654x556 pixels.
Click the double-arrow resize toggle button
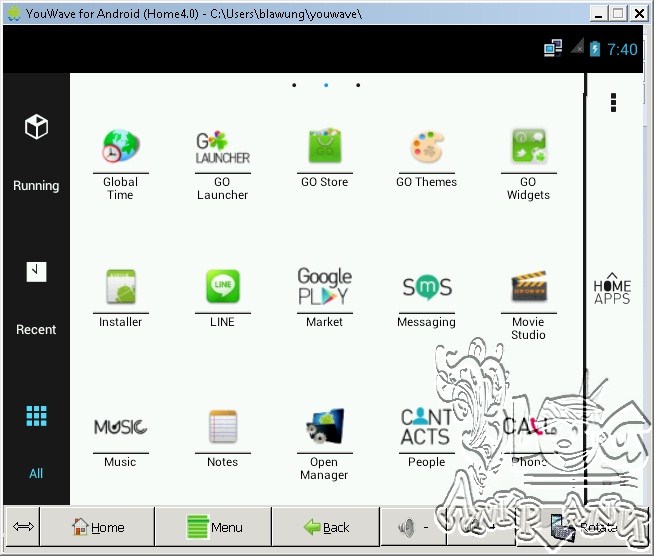tap(23, 527)
